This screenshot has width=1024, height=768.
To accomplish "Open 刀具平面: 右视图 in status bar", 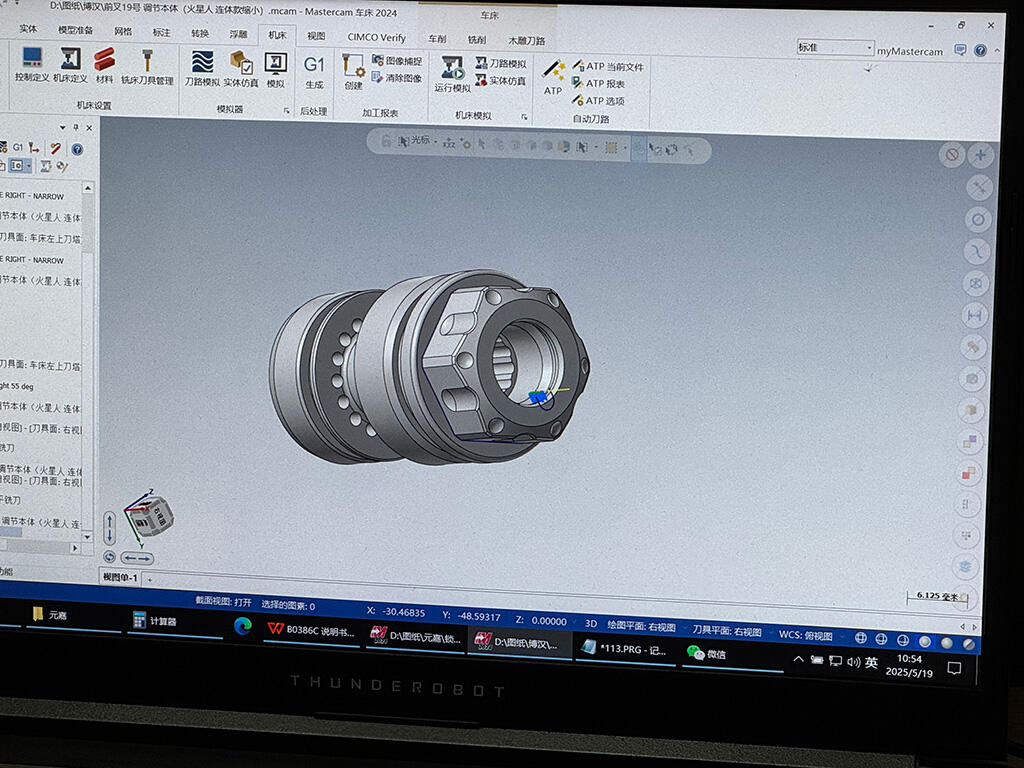I will 726,631.
